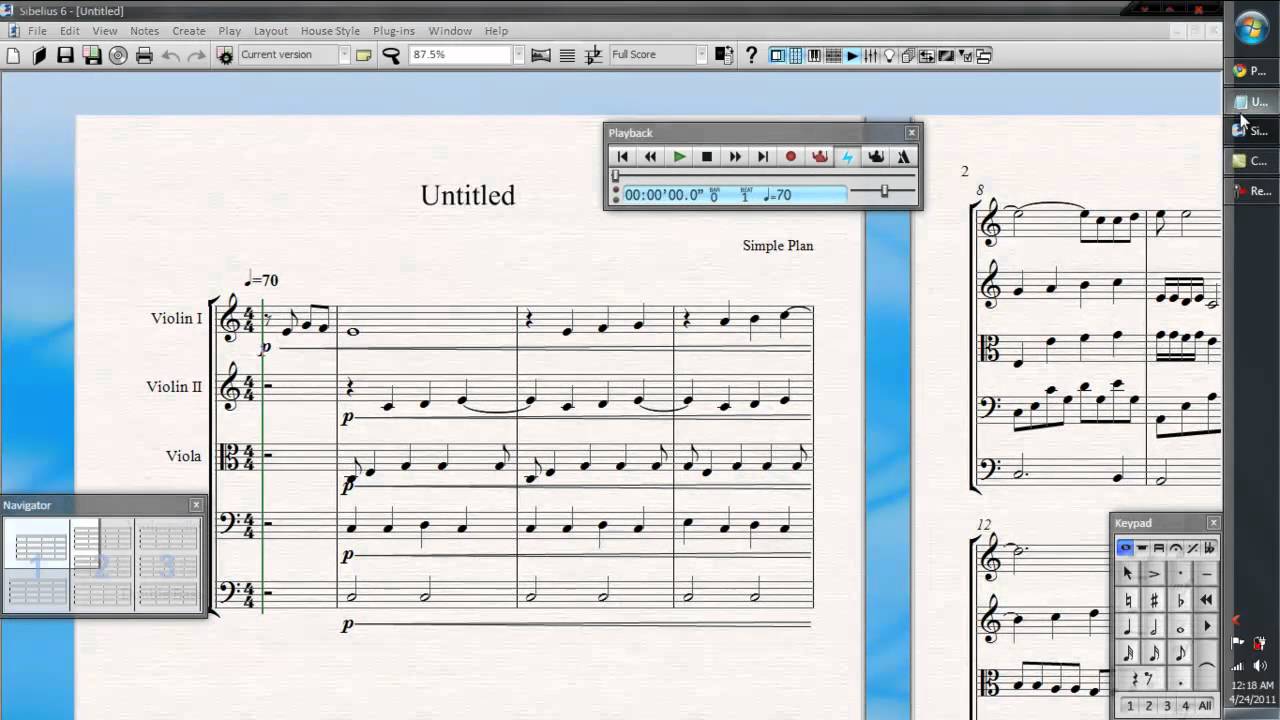This screenshot has width=1280, height=720.
Task: Open the Notes menu
Action: [144, 31]
